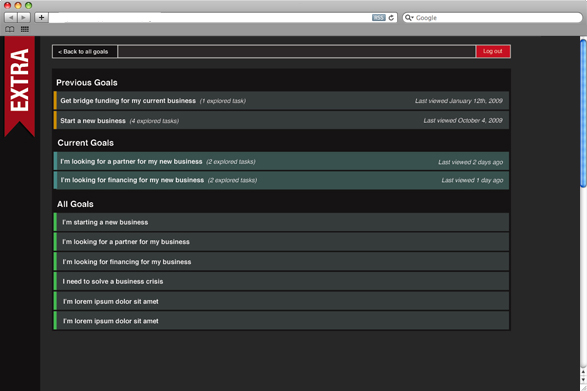Viewport: 587px width, 391px height.
Task: Go back with the browser back arrow
Action: point(10,17)
